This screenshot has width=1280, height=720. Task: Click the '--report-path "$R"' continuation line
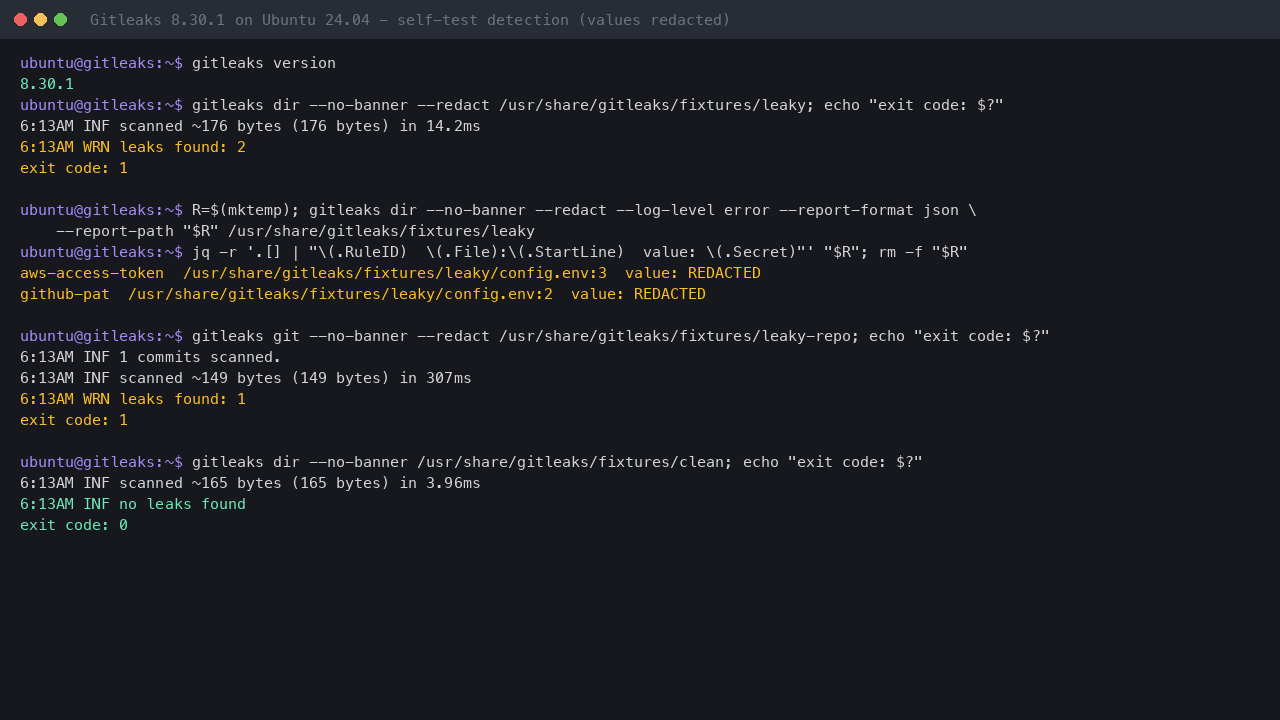[x=295, y=231]
